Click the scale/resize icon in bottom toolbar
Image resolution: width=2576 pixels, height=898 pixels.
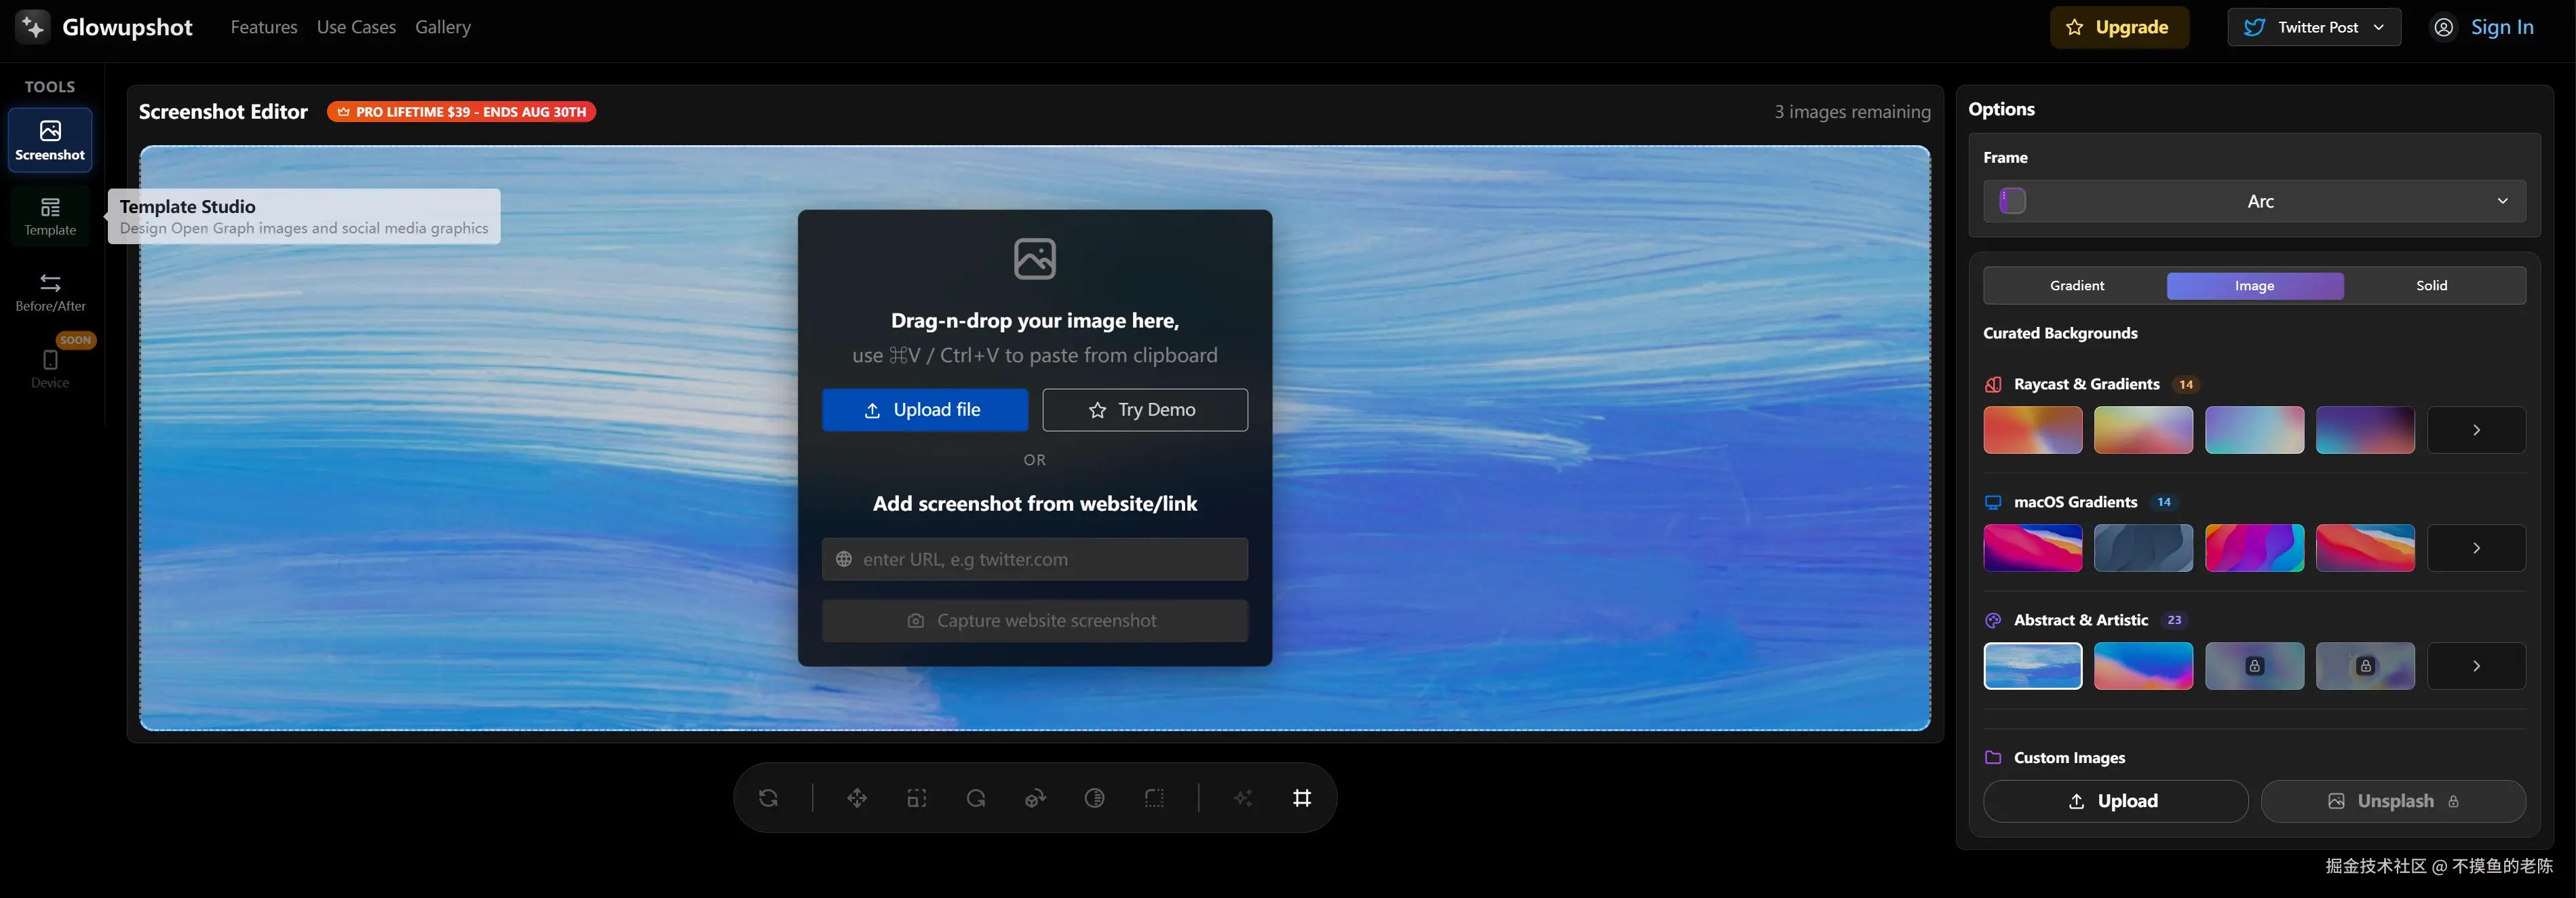point(916,798)
